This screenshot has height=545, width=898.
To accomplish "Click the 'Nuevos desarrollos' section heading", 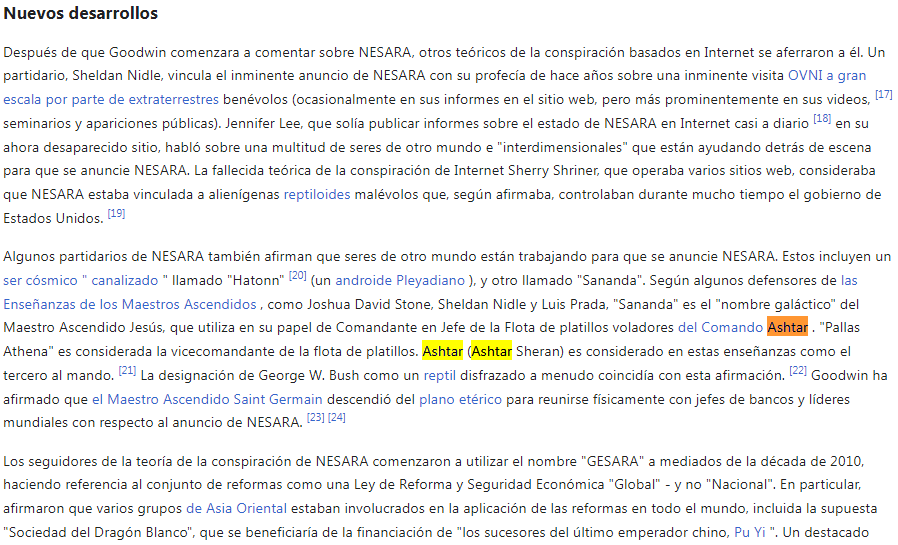I will [x=81, y=13].
